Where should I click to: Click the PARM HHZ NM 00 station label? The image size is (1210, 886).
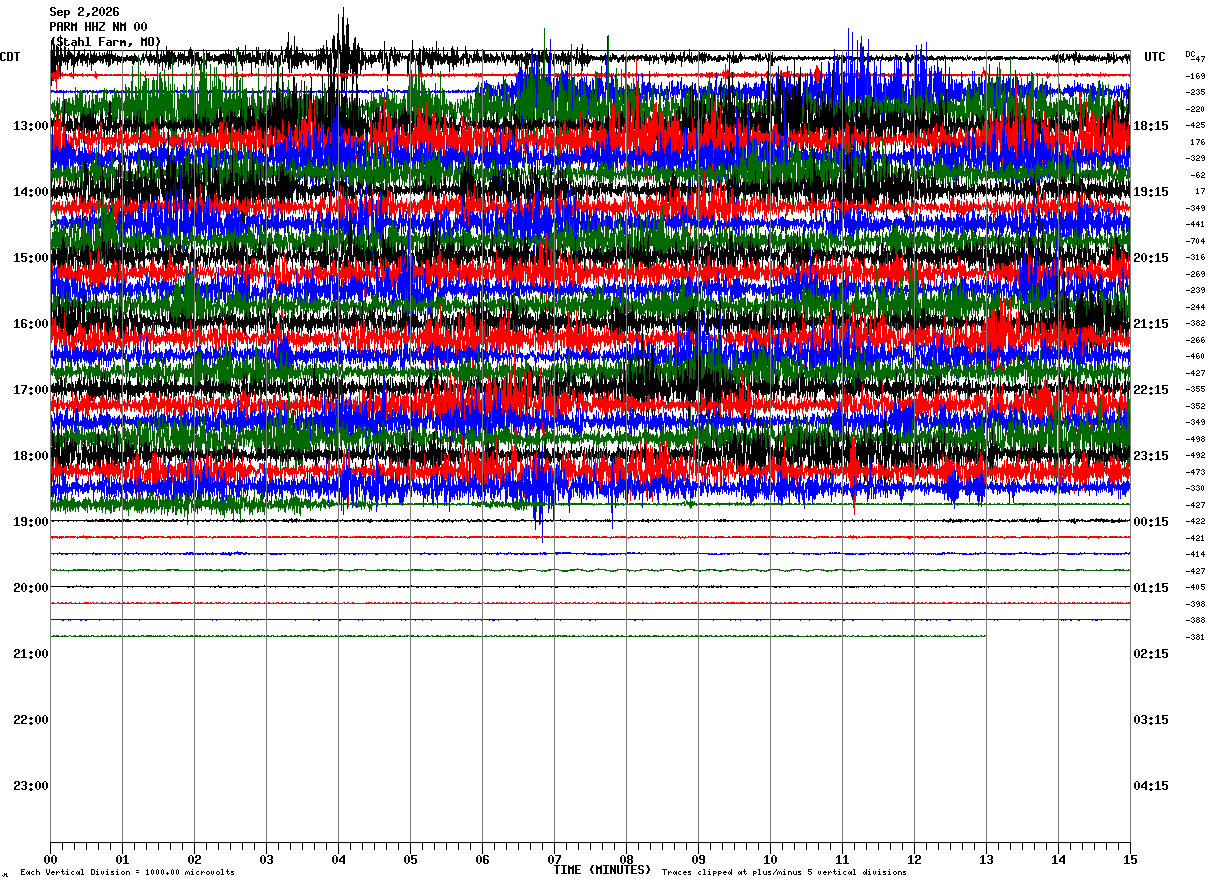coord(98,27)
